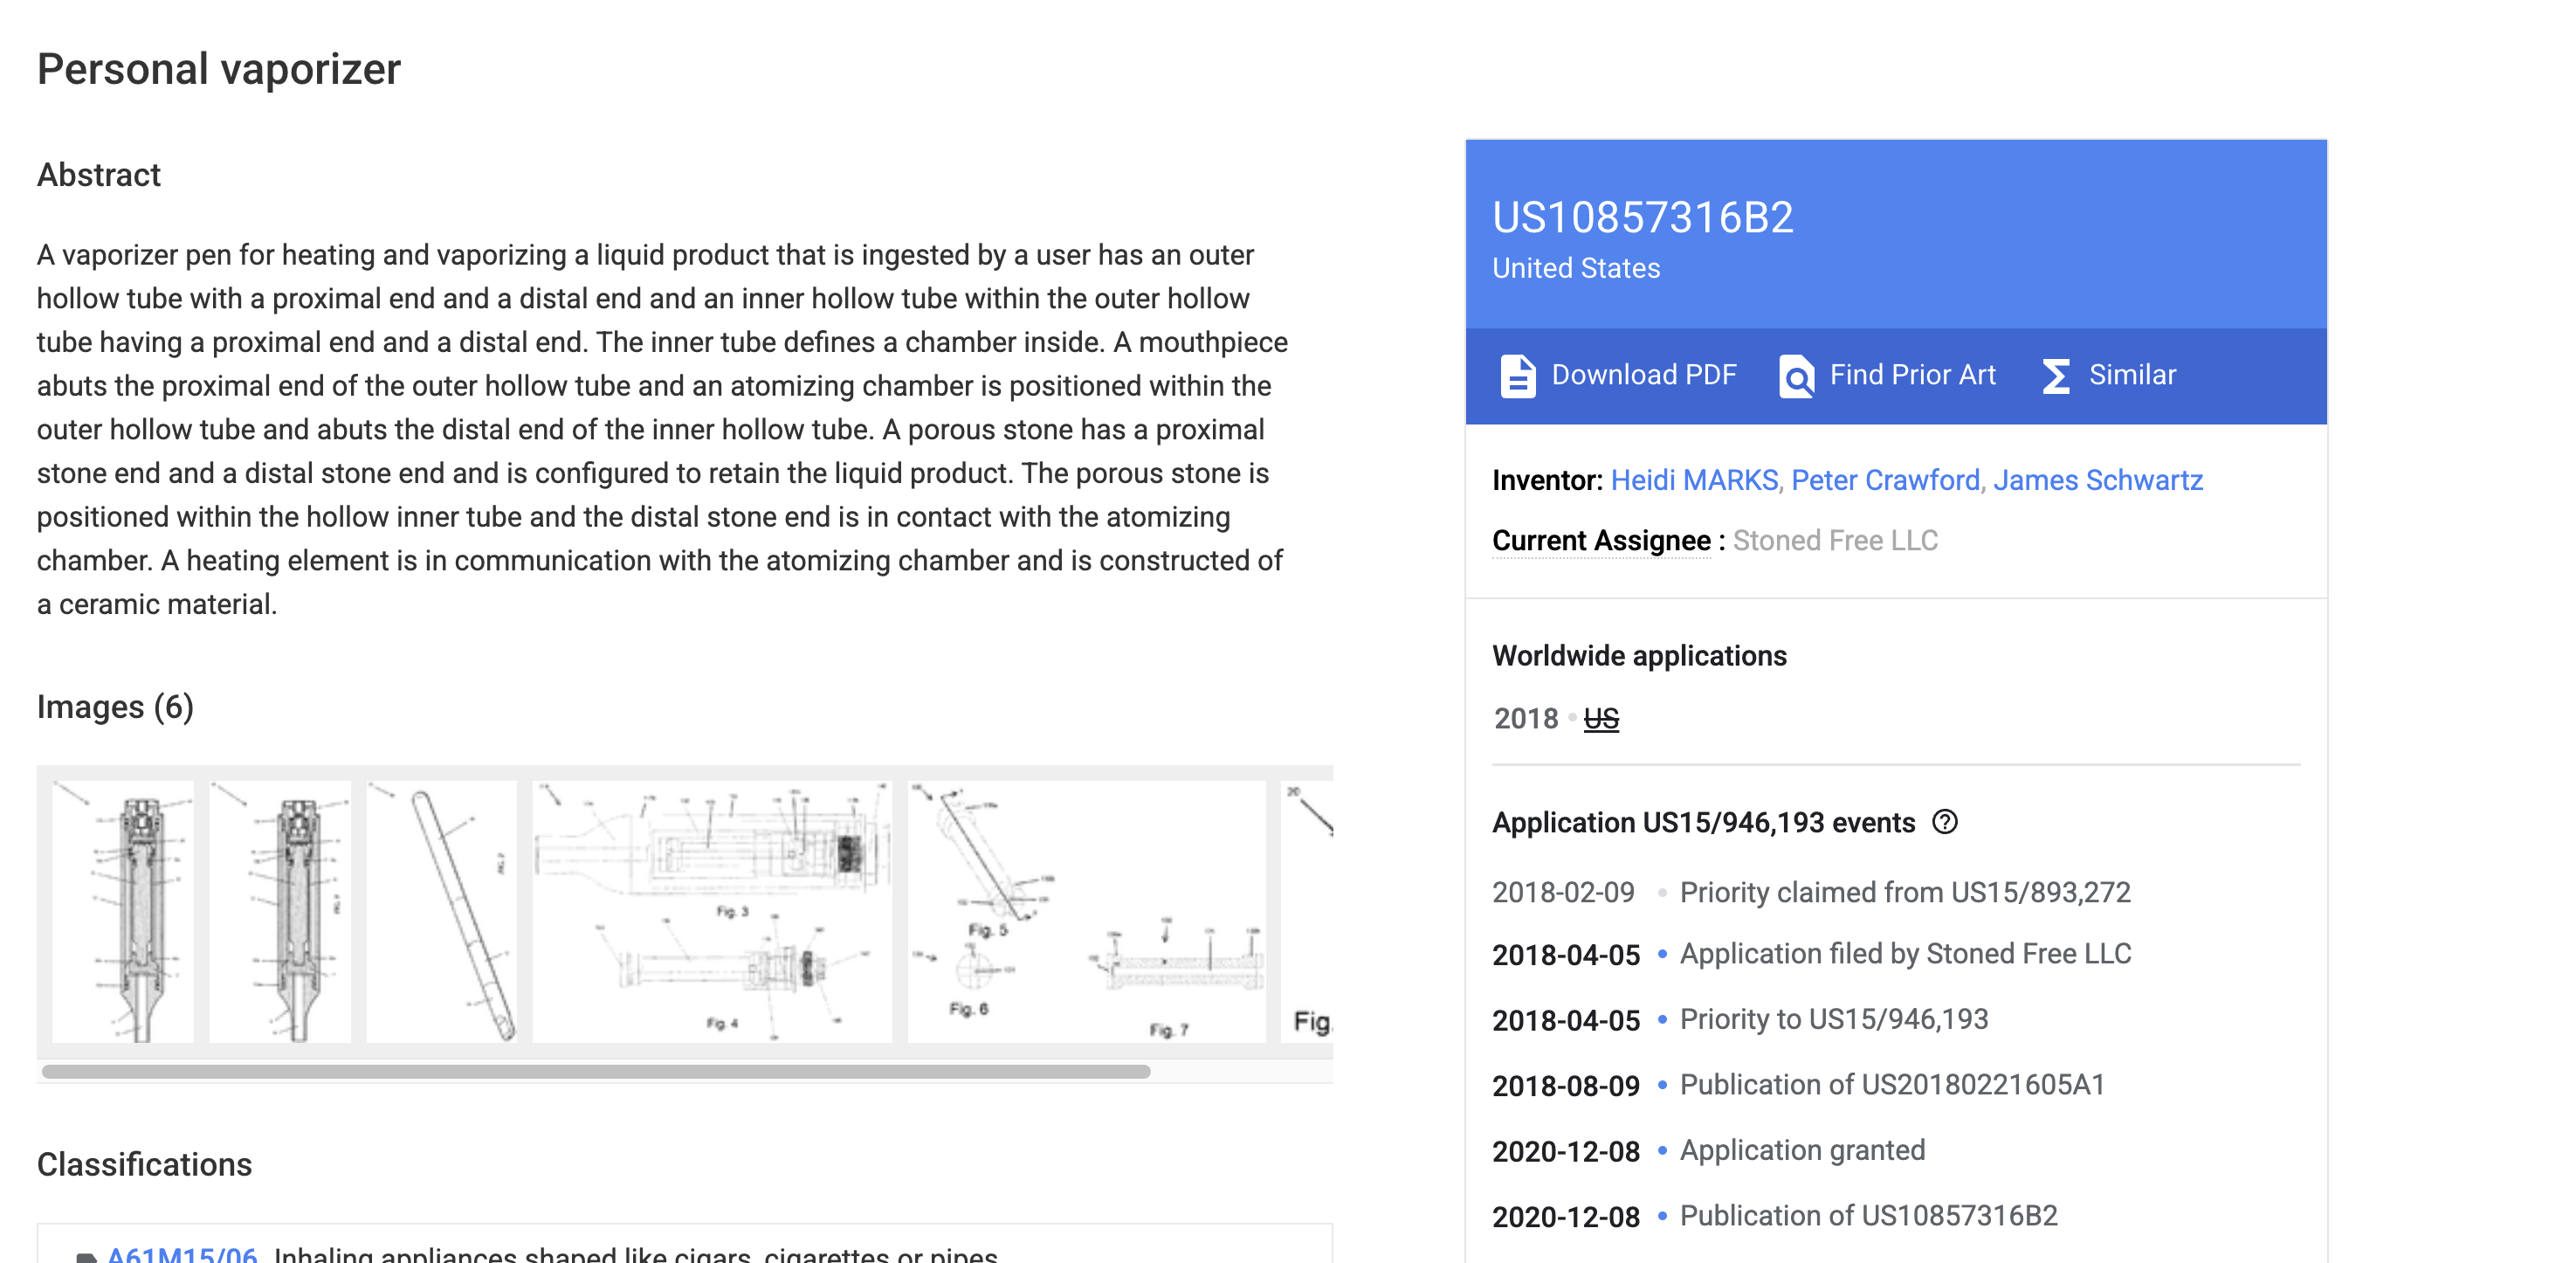The width and height of the screenshot is (2576, 1263).
Task: Click the 2018-02-09 event date
Action: point(1563,892)
